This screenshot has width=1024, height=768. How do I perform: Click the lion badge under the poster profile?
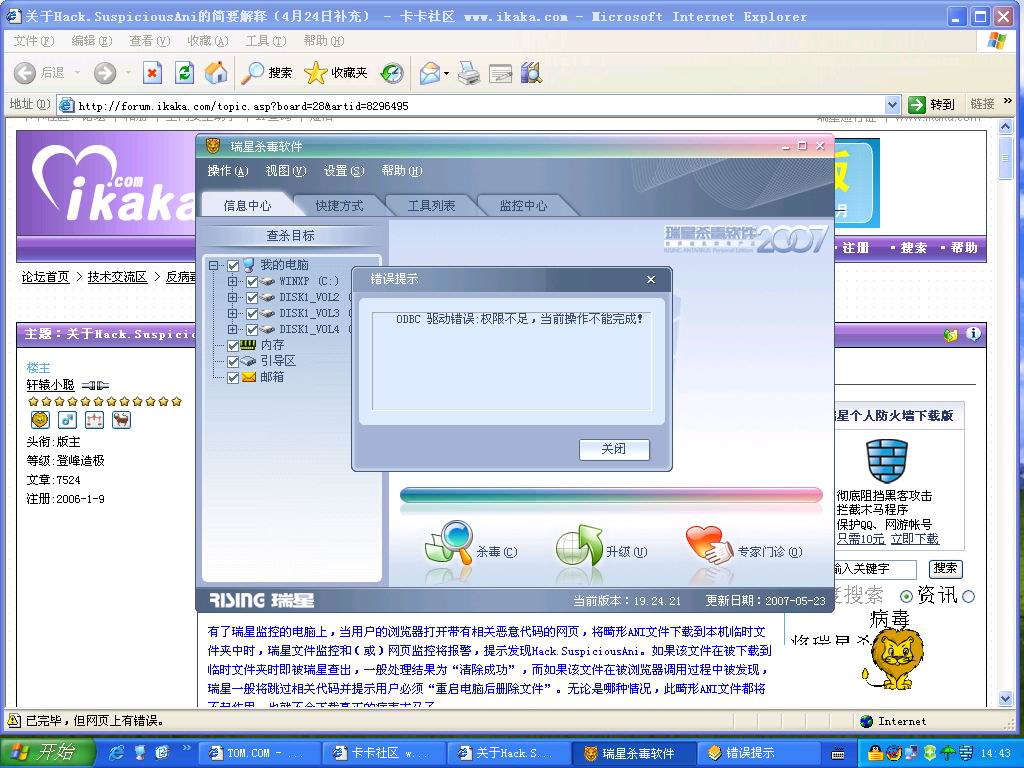tap(40, 420)
